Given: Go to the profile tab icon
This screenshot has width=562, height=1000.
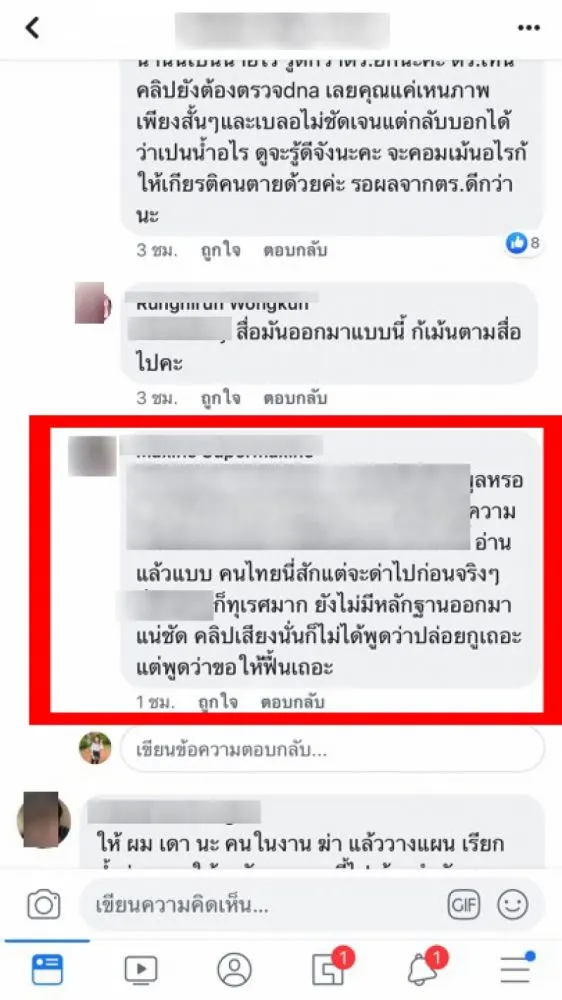Looking at the screenshot, I should point(234,970).
